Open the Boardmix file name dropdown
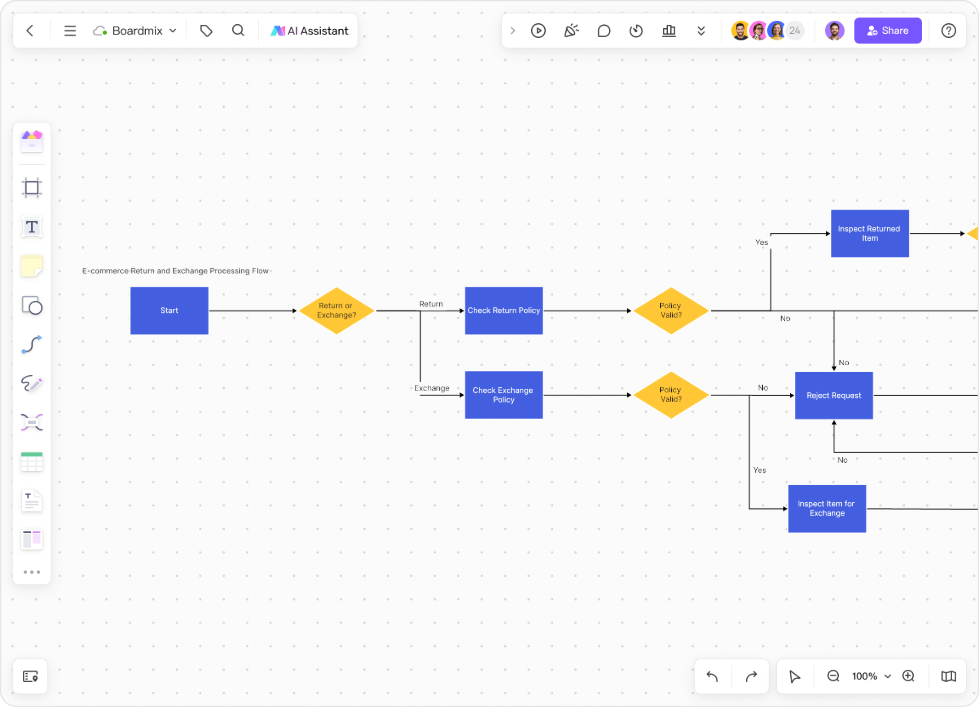This screenshot has width=979, height=707. click(135, 31)
